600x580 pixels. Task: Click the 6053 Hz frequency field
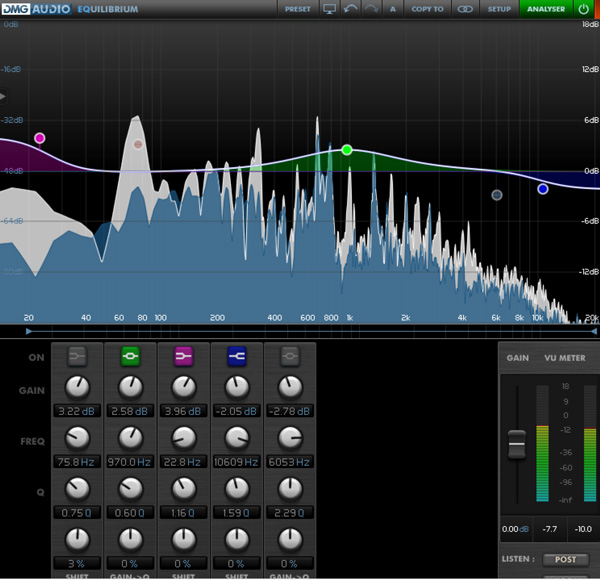(x=290, y=462)
